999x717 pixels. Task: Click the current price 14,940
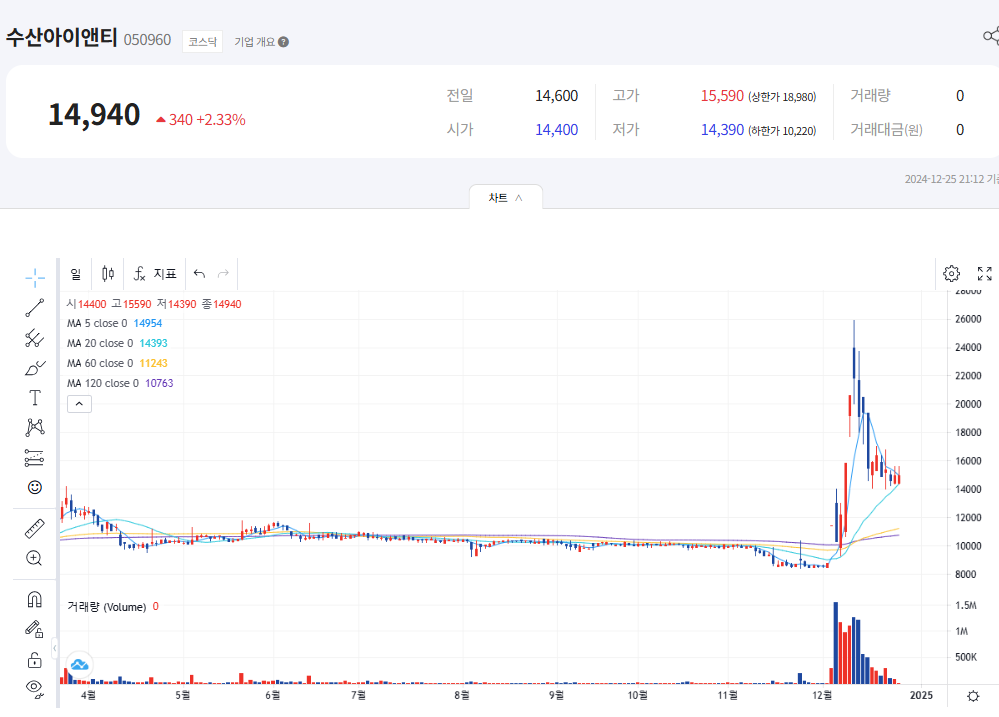[x=94, y=115]
